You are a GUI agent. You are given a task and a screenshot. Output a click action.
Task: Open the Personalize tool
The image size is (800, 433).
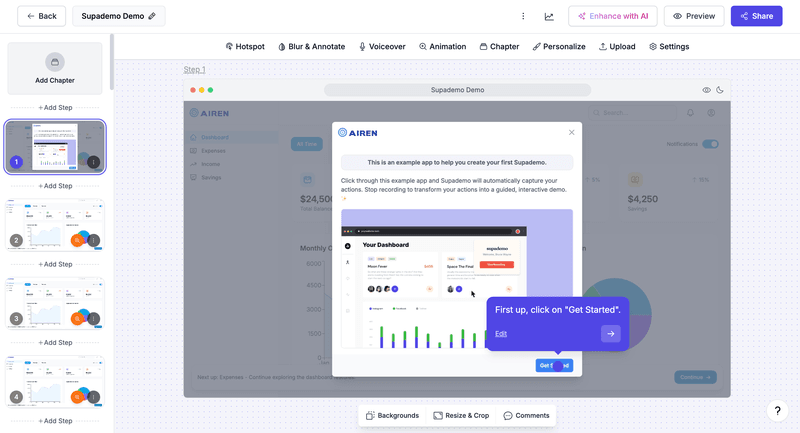(558, 46)
